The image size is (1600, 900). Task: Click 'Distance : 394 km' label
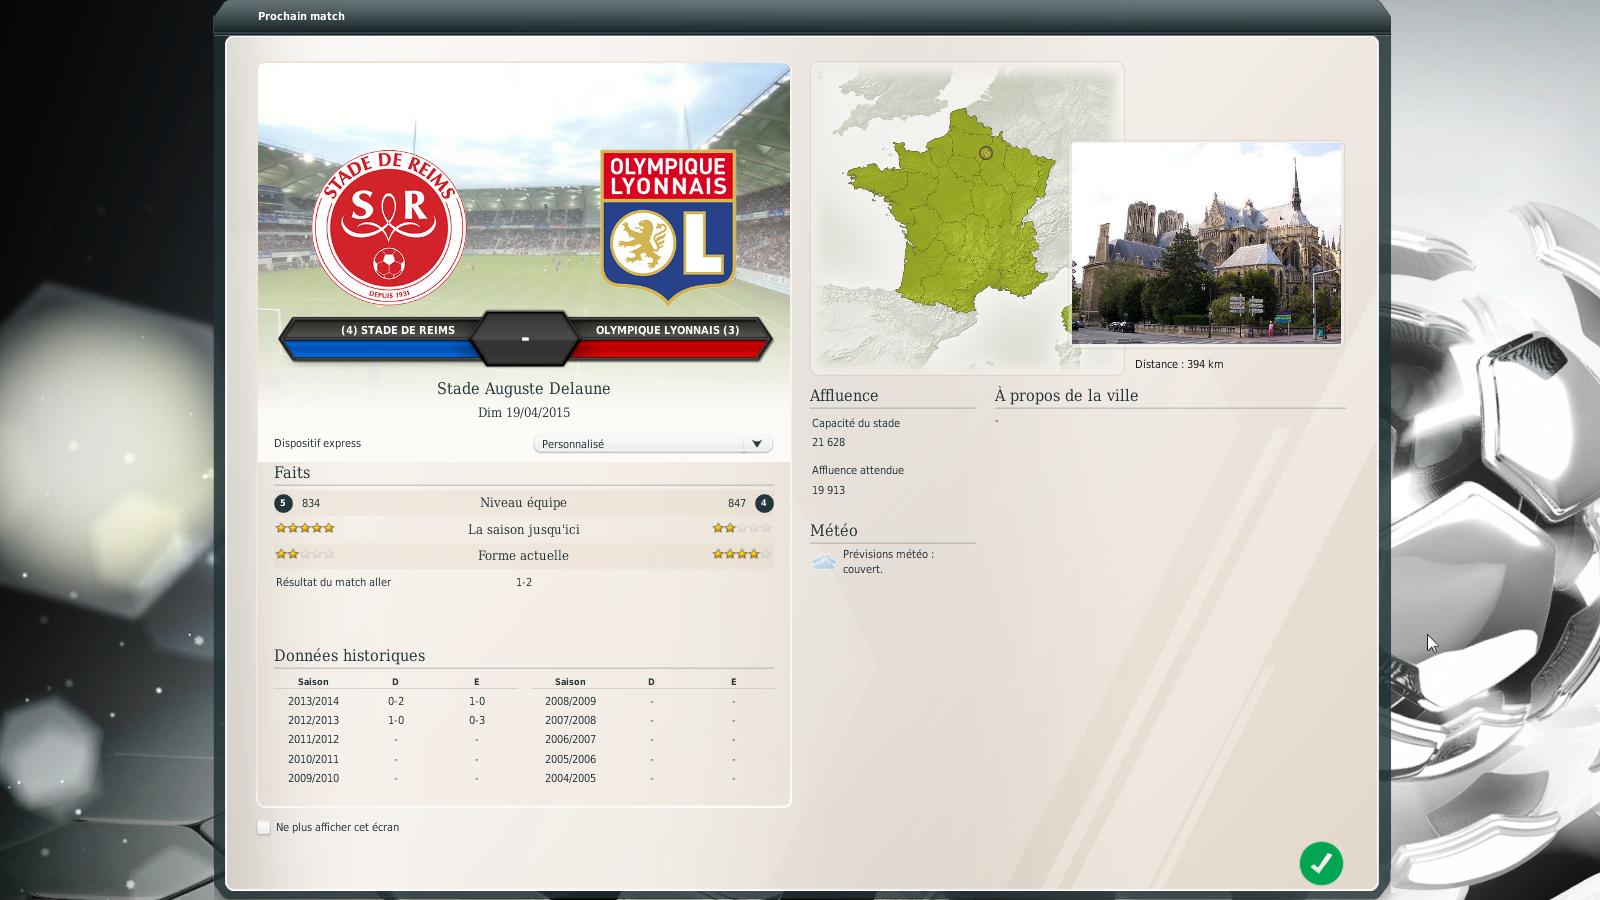tap(1179, 364)
